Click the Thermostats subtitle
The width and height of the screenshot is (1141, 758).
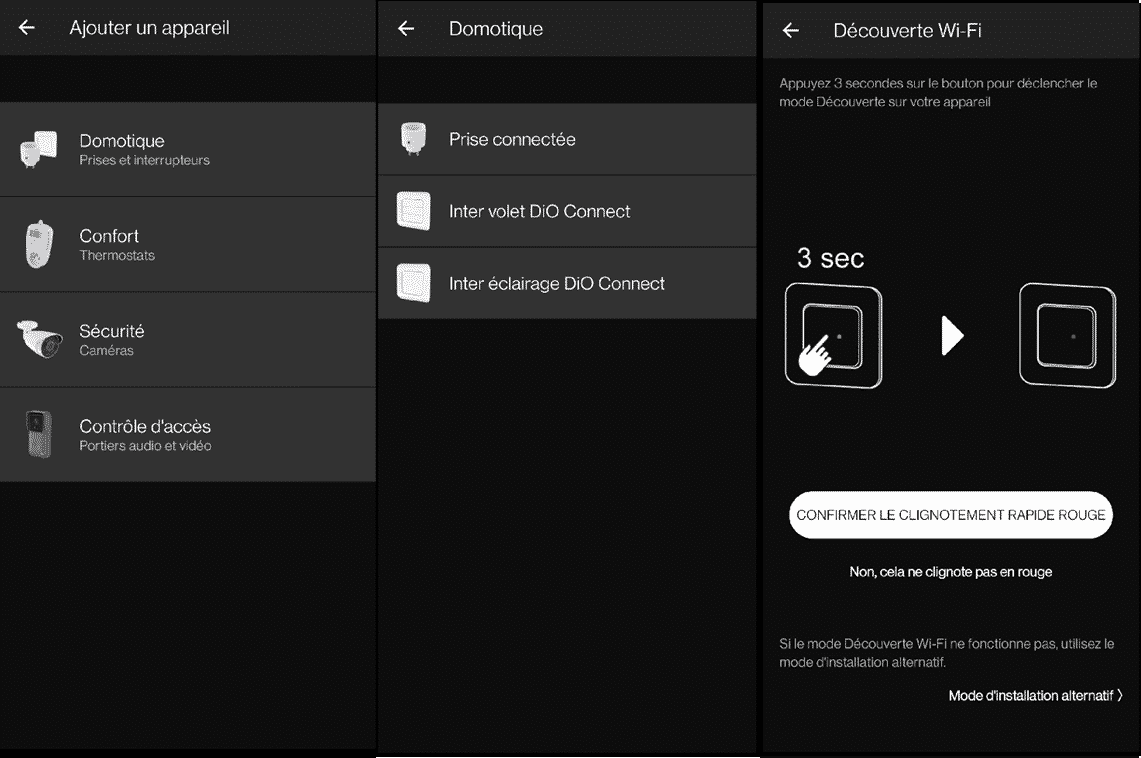click(x=116, y=255)
